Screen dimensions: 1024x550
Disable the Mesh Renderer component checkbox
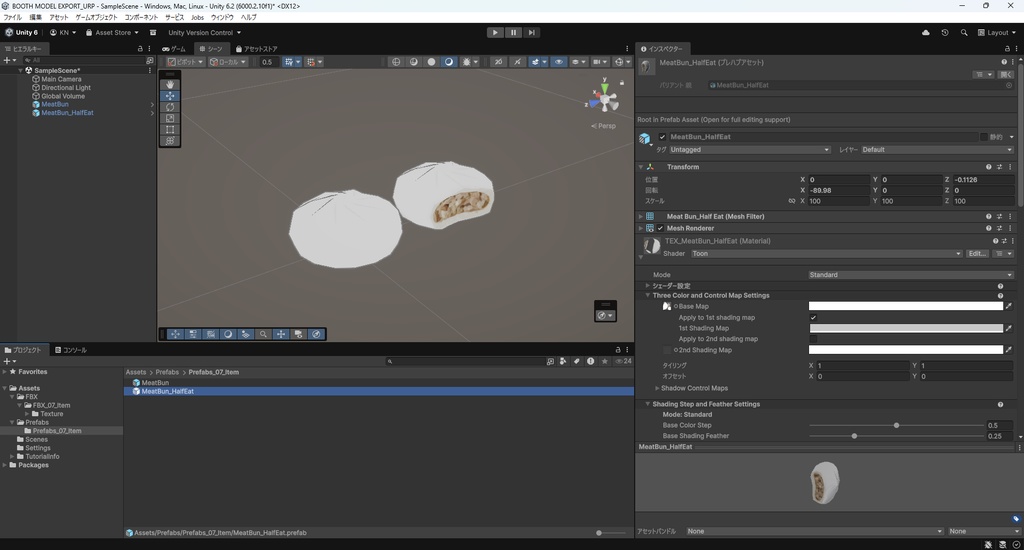coord(660,228)
